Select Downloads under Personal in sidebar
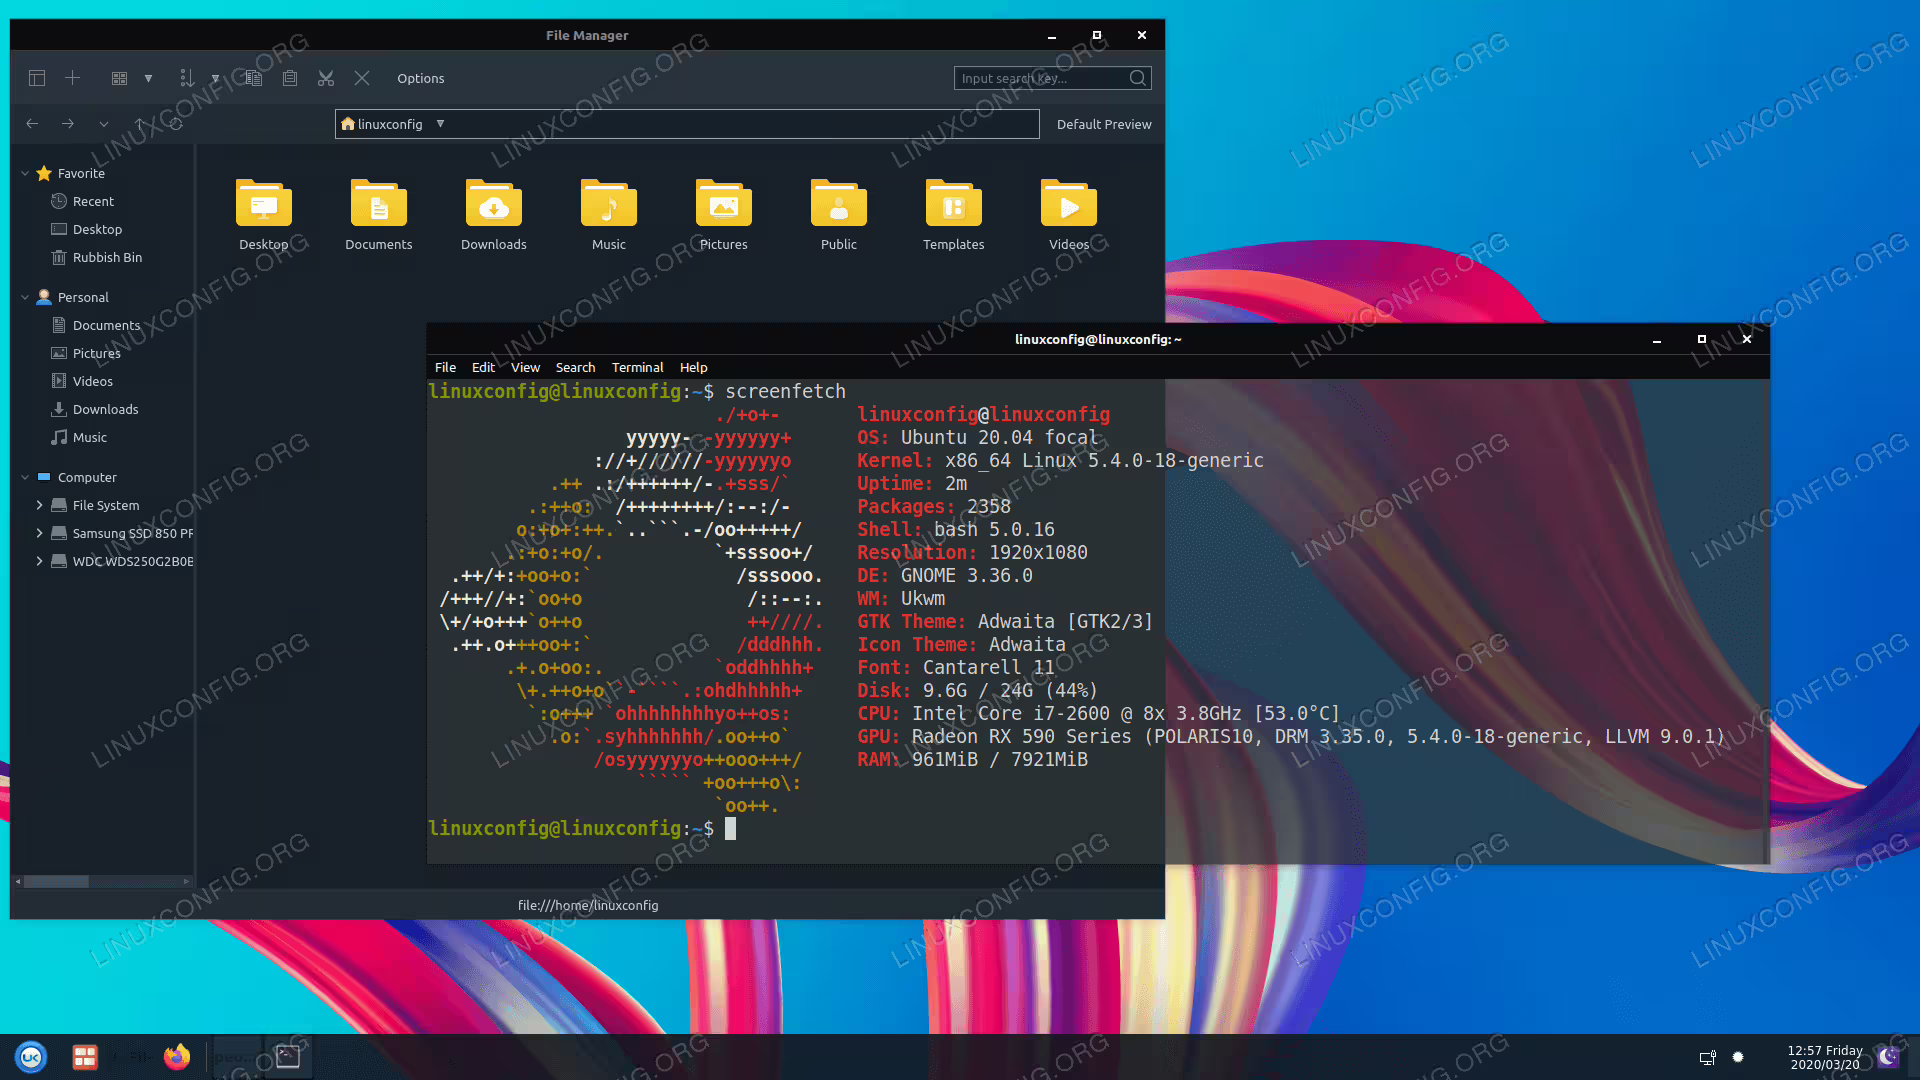1920x1080 pixels. point(105,409)
